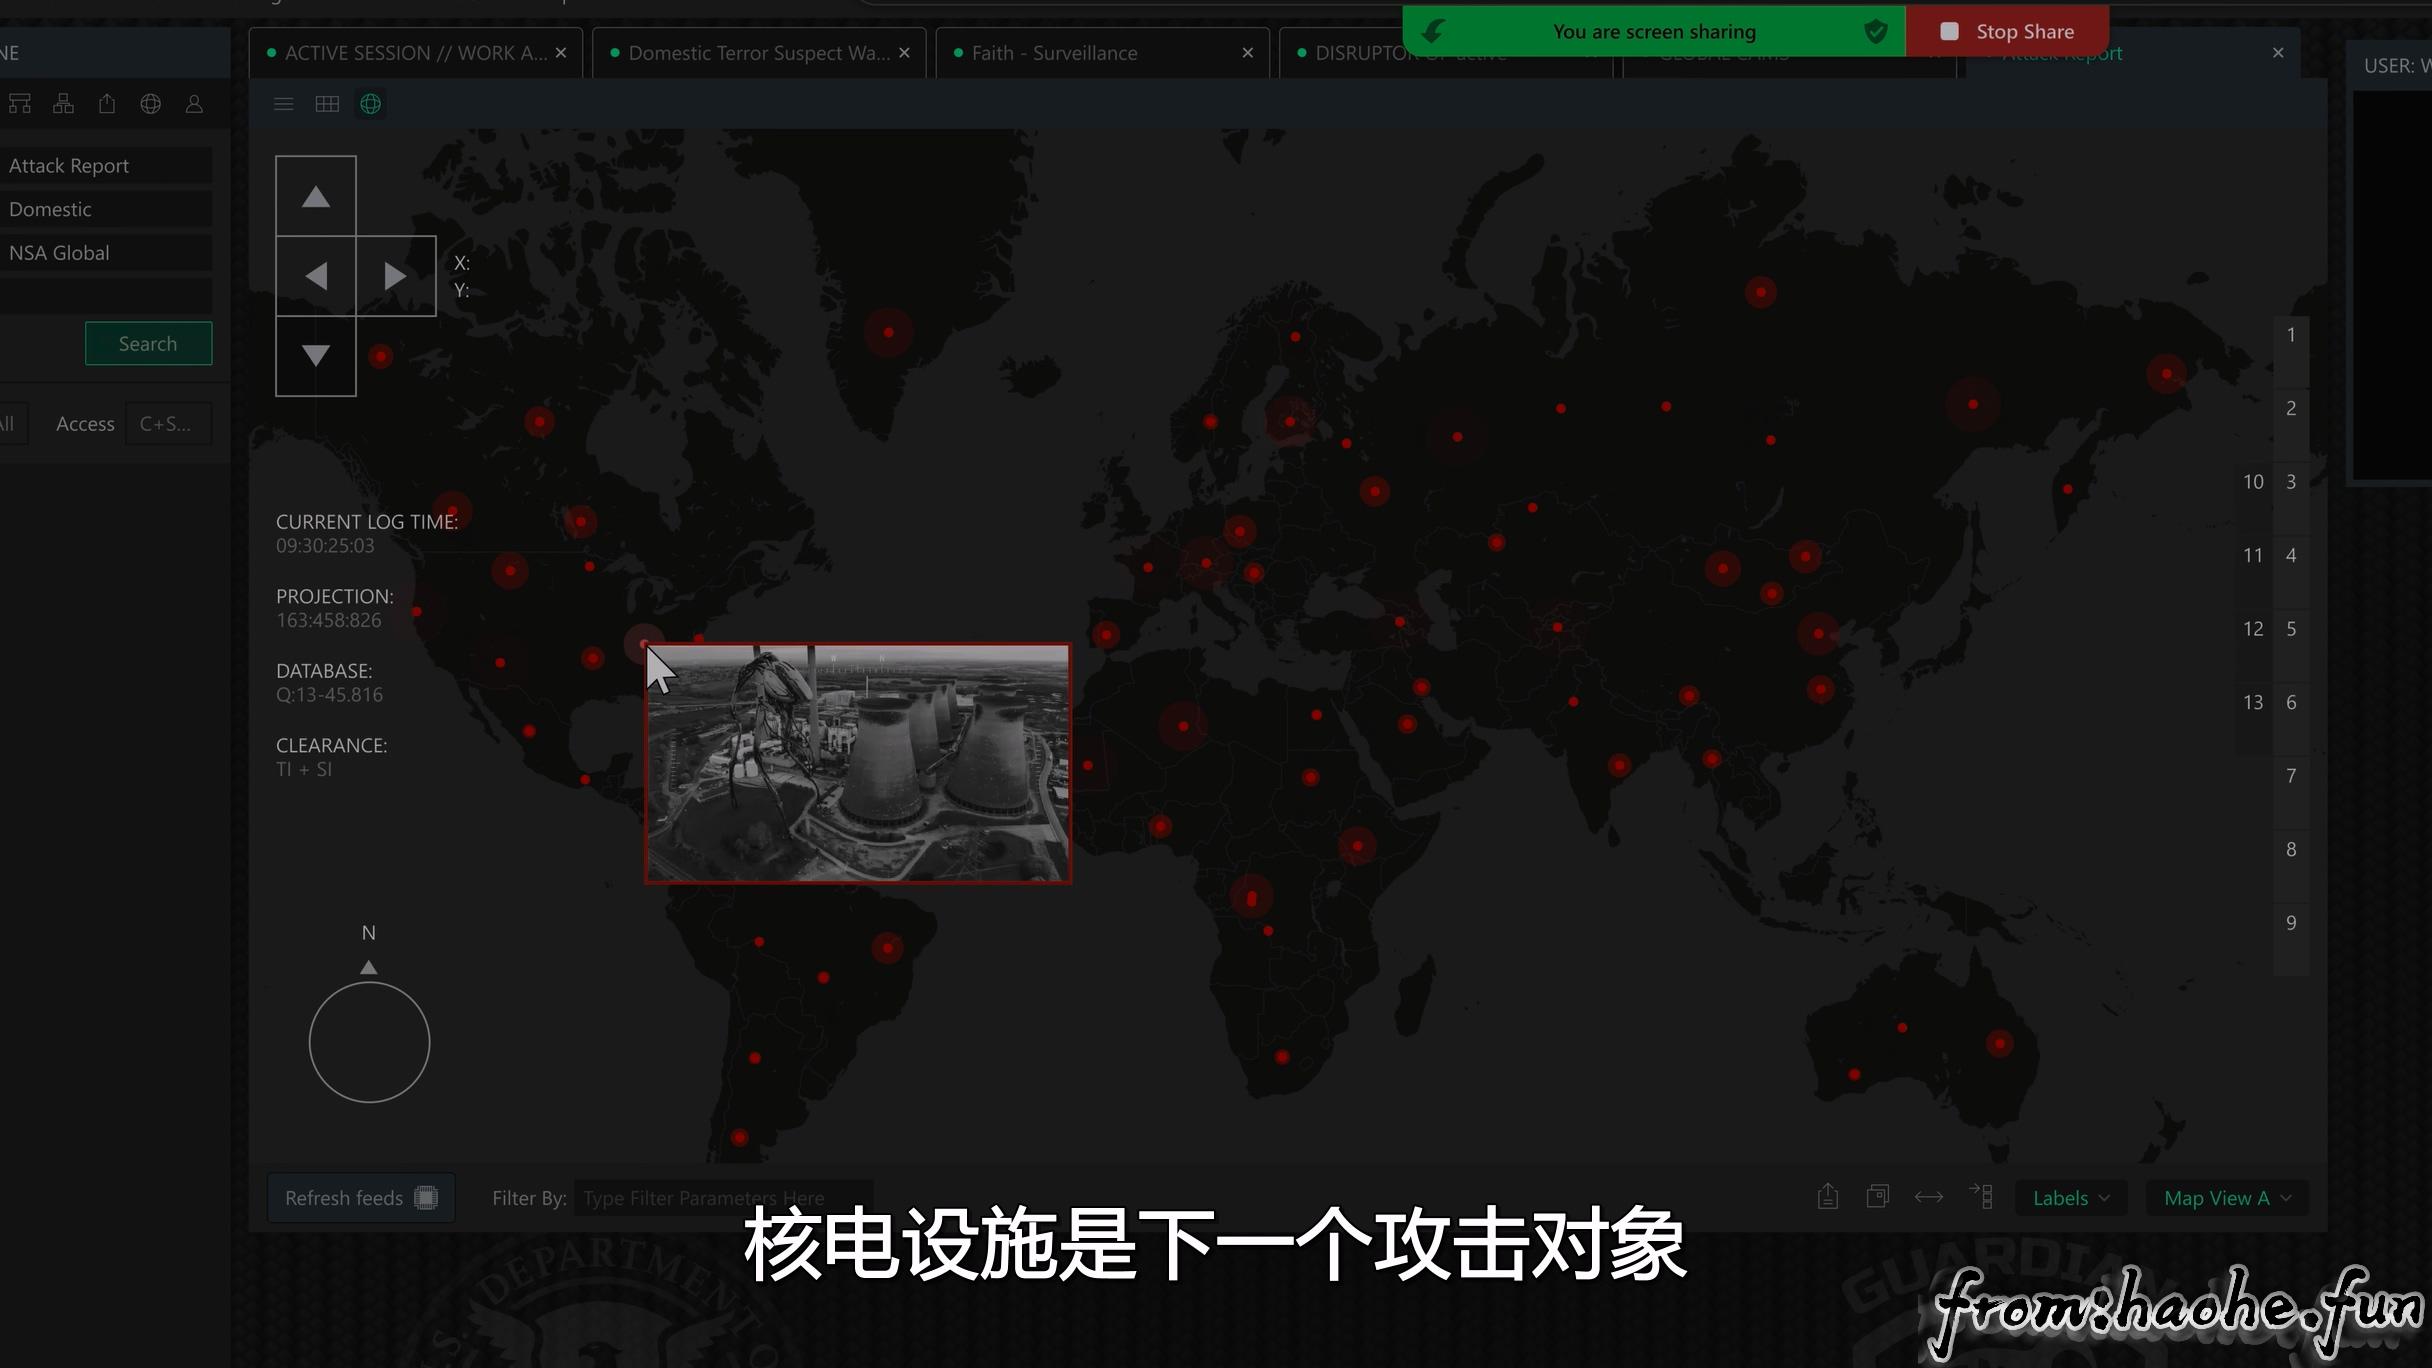Open the Labels dropdown
This screenshot has width=2432, height=1368.
click(x=2071, y=1198)
